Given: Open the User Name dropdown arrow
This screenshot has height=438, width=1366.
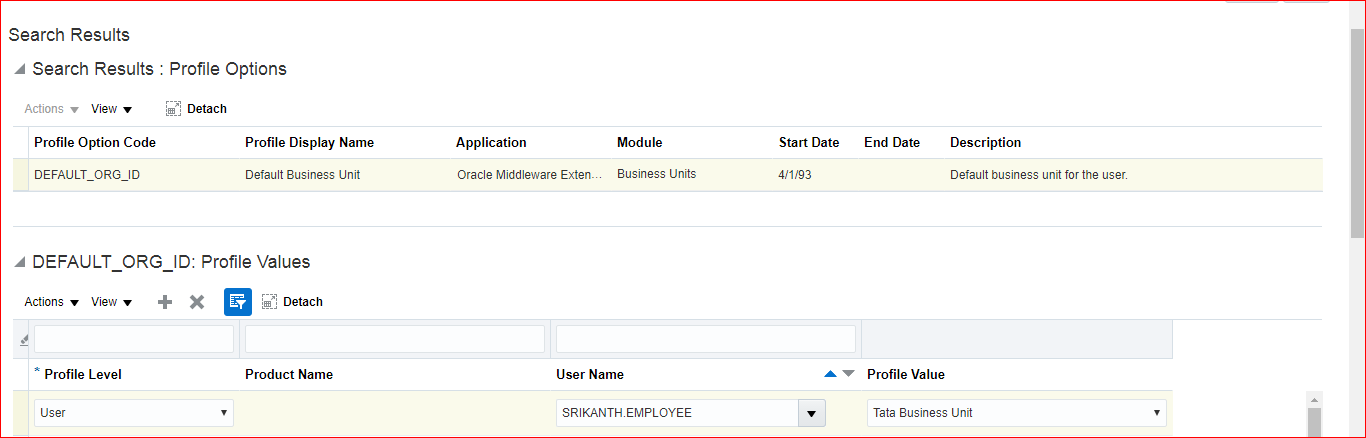Looking at the screenshot, I should click(811, 413).
